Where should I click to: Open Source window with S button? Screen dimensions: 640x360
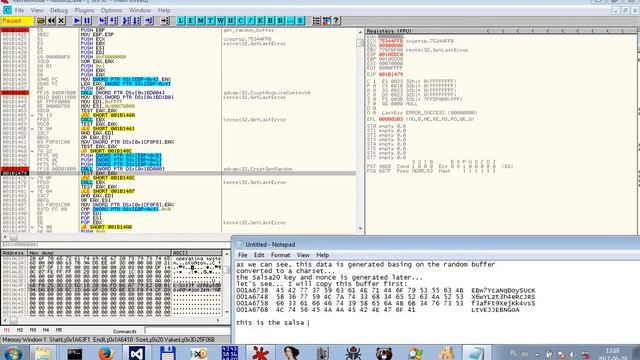[300, 20]
